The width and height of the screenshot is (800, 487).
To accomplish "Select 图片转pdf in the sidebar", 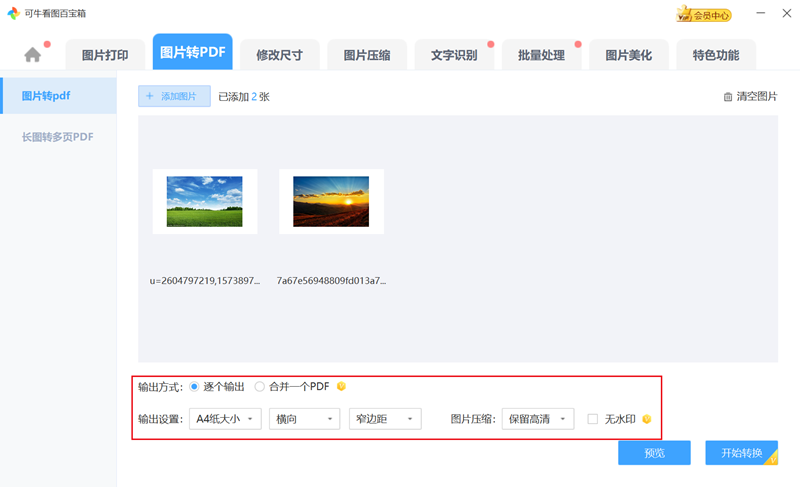I will [59, 96].
